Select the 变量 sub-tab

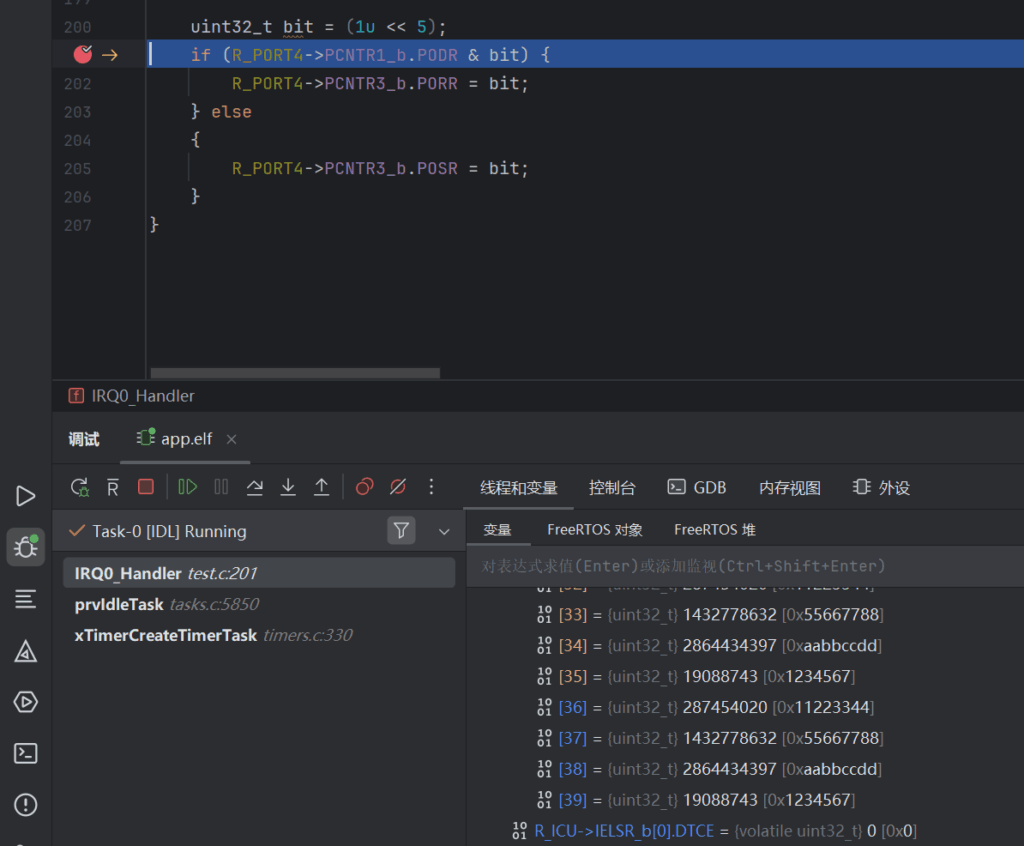point(498,530)
